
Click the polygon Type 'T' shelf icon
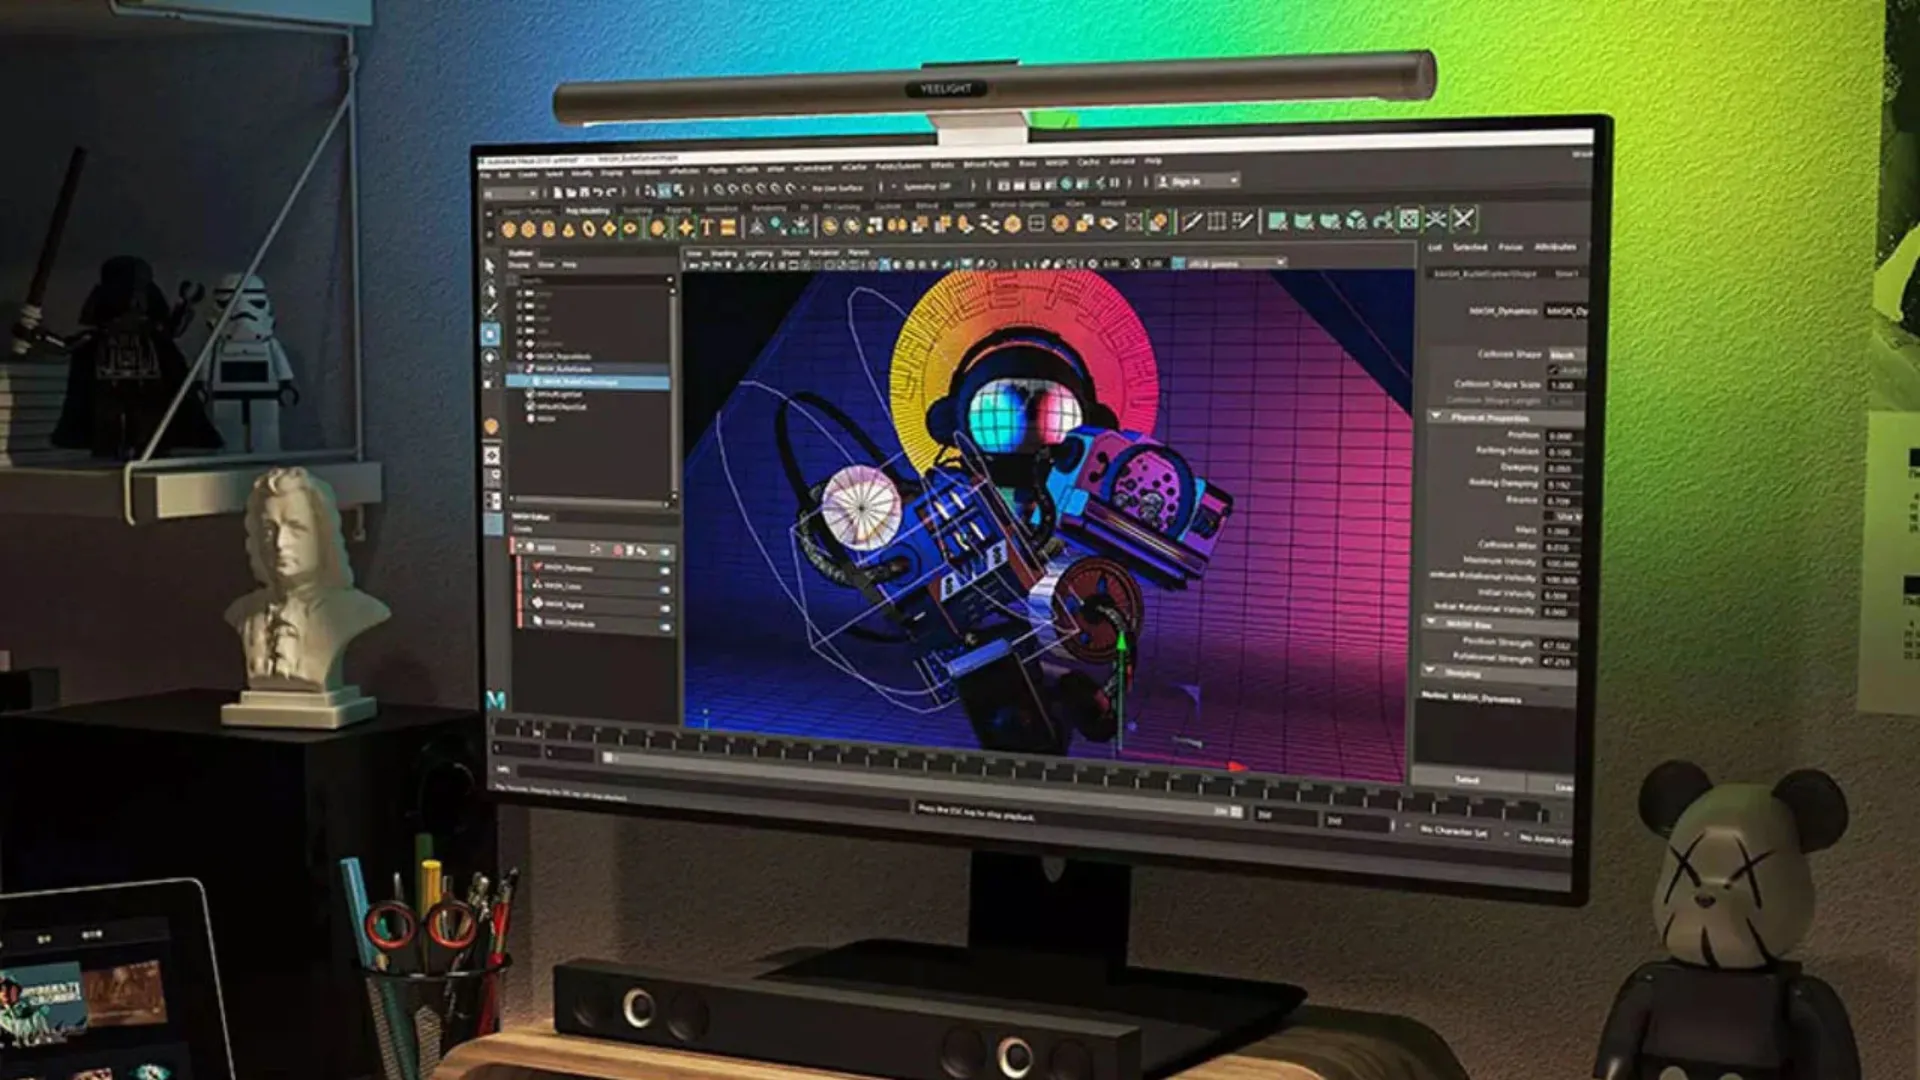(707, 228)
